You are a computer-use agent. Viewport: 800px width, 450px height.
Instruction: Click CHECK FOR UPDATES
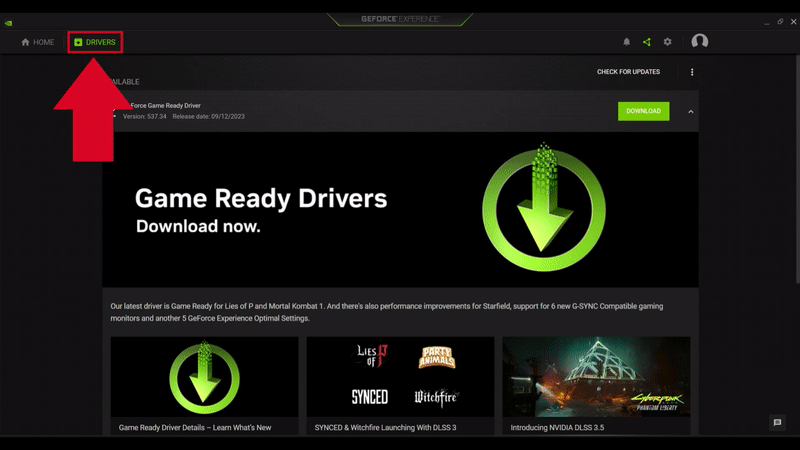(x=628, y=72)
